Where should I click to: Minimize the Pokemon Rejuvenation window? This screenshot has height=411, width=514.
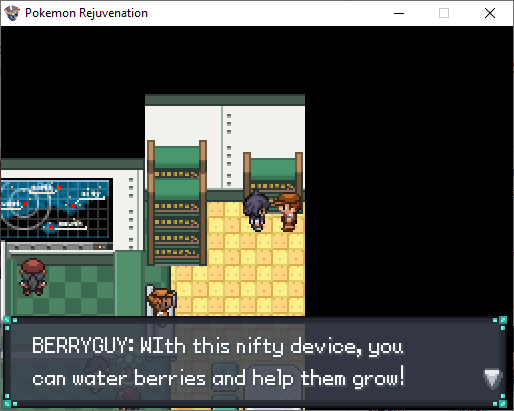399,13
